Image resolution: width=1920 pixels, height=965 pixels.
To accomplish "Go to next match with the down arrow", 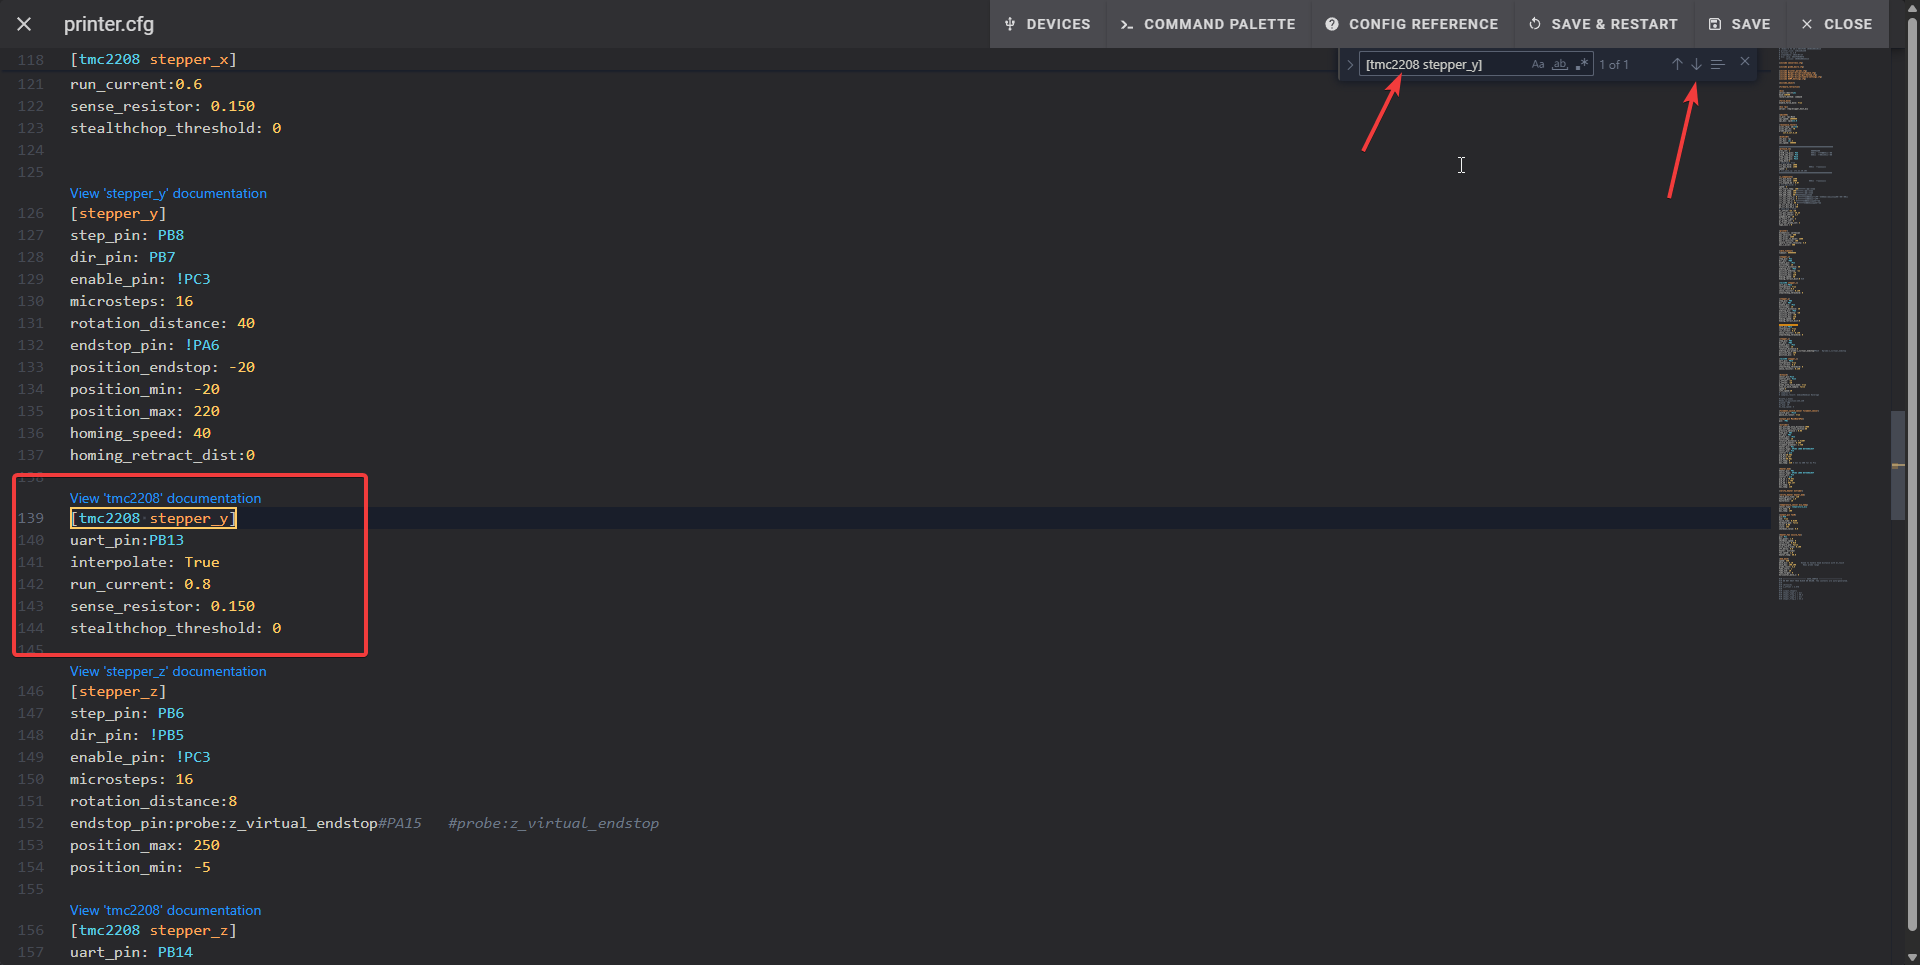I will pyautogui.click(x=1697, y=64).
